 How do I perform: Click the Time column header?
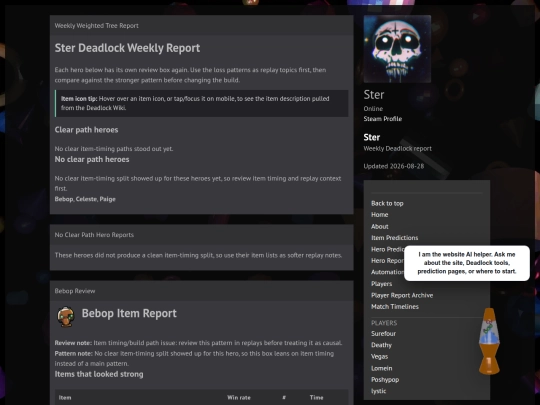pyautogui.click(x=316, y=397)
